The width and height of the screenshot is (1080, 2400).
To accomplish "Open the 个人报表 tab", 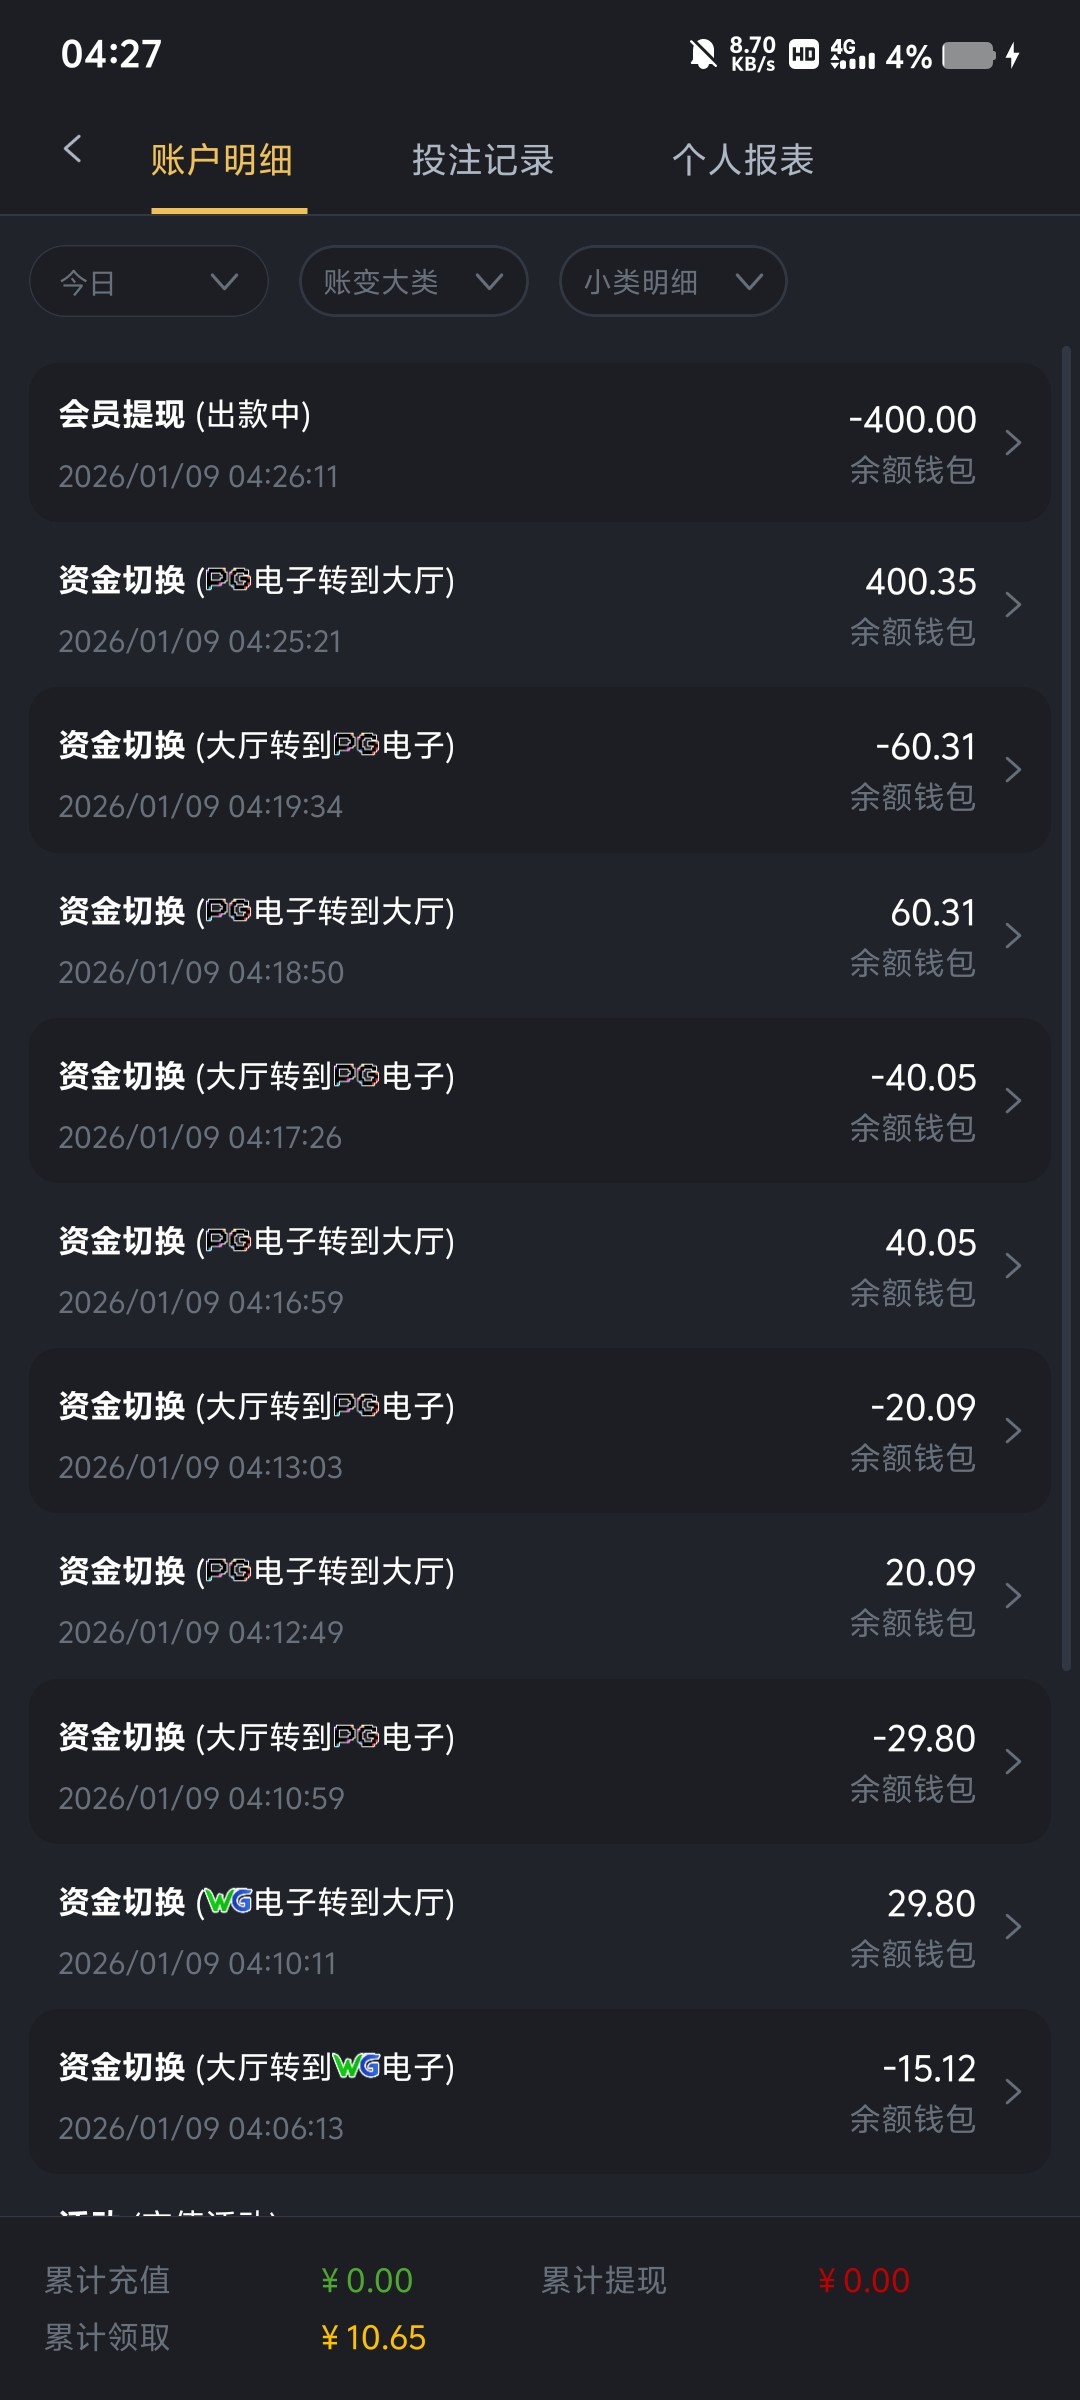I will point(742,160).
